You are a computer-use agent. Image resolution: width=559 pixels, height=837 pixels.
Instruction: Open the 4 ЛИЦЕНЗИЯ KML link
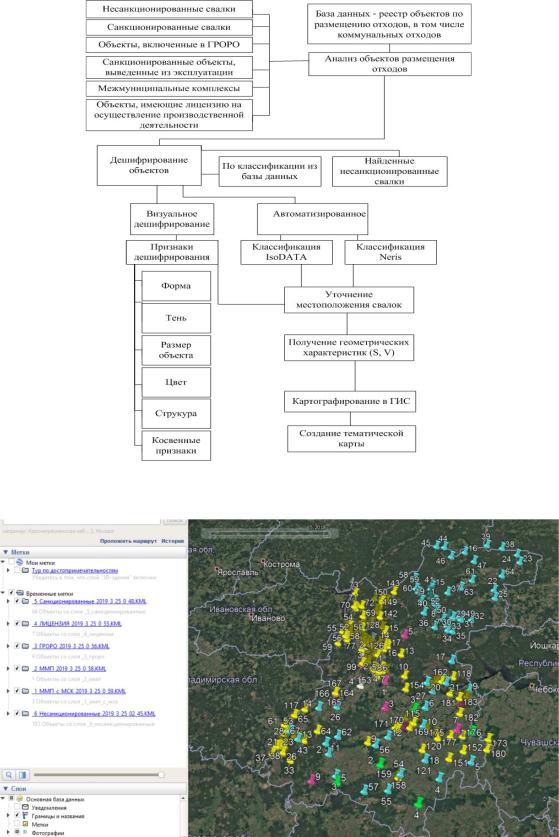pyautogui.click(x=77, y=623)
